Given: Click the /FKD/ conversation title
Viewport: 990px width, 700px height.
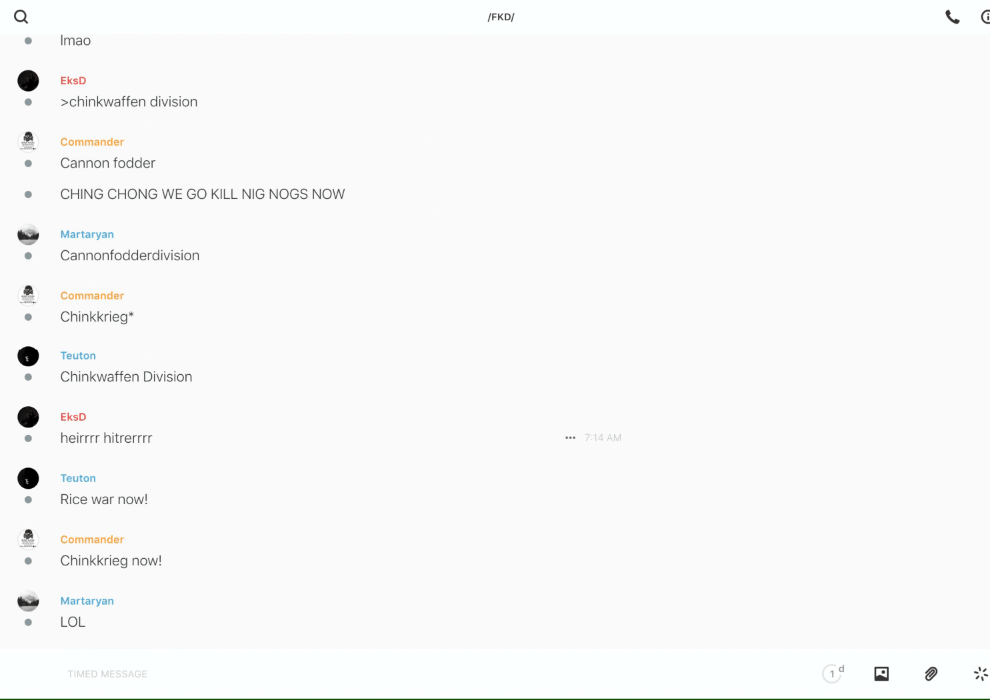Looking at the screenshot, I should (501, 17).
